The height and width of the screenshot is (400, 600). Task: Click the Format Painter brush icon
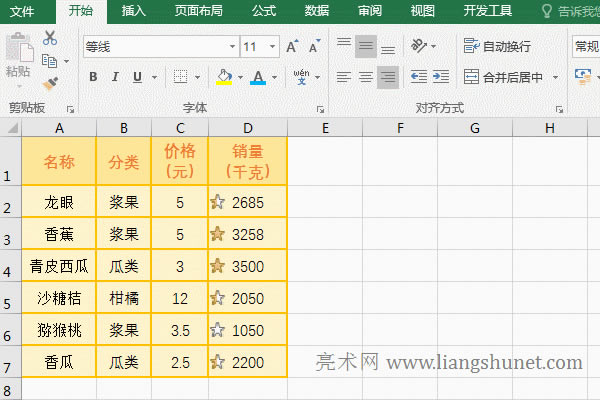pyautogui.click(x=50, y=83)
